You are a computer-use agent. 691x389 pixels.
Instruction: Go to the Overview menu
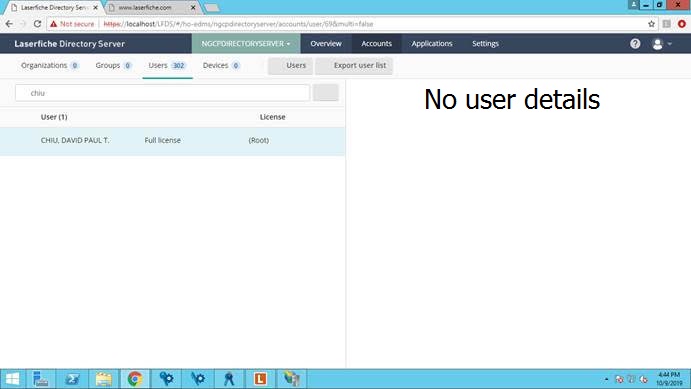coord(326,44)
